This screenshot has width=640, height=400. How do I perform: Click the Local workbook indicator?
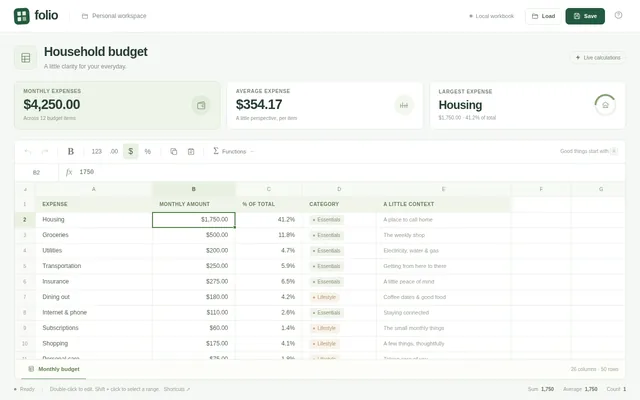[491, 16]
